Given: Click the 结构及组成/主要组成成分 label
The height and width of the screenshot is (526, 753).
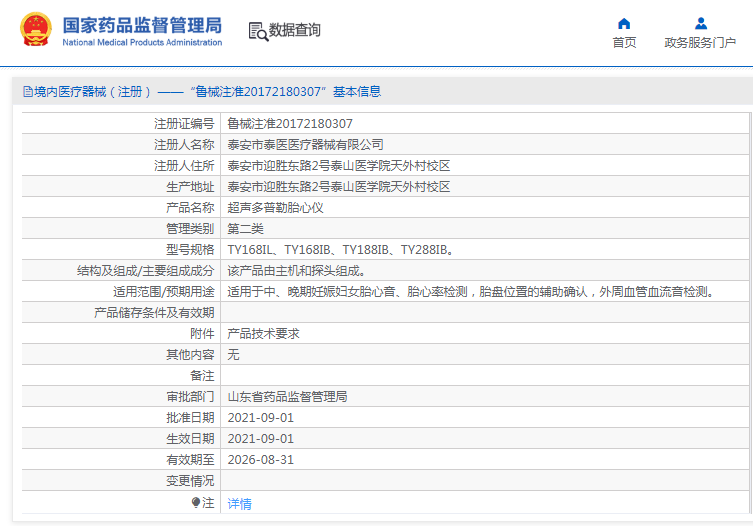Looking at the screenshot, I should click(146, 271).
